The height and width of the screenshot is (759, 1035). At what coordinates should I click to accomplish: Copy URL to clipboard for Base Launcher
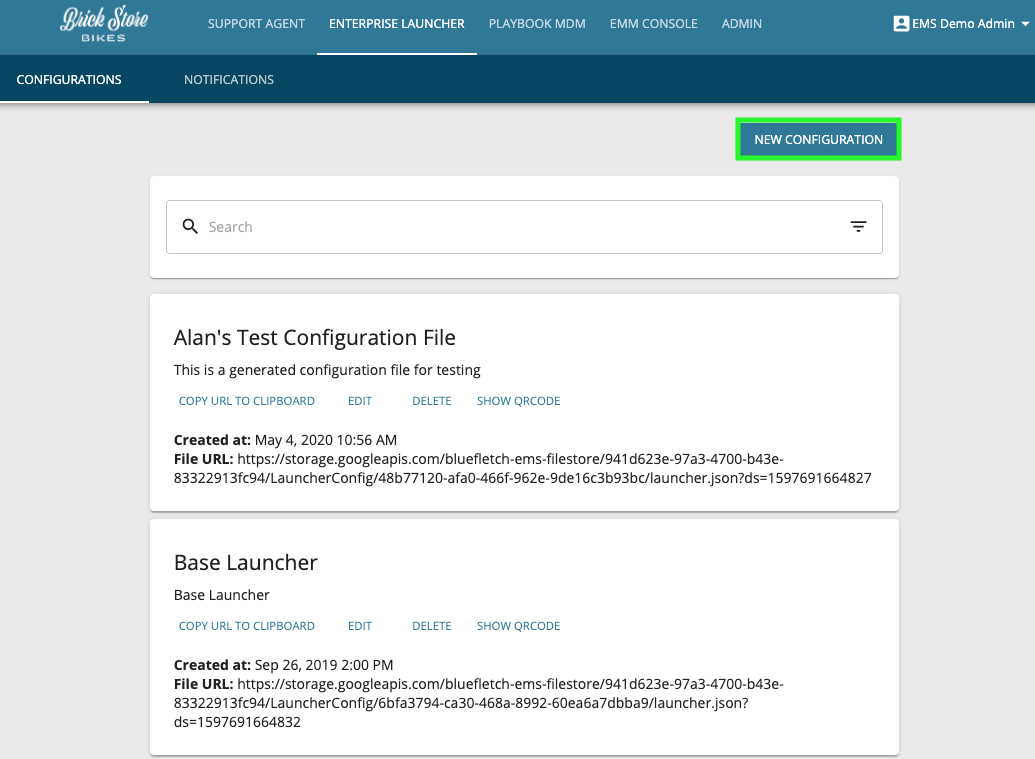(247, 626)
